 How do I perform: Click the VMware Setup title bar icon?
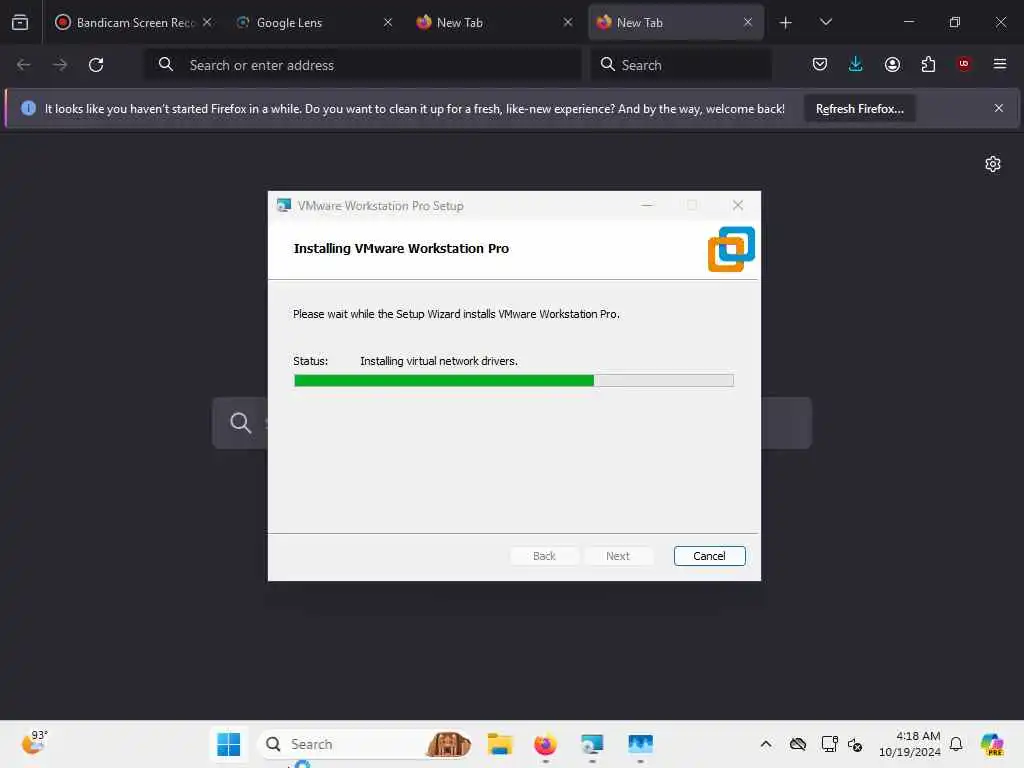[283, 205]
